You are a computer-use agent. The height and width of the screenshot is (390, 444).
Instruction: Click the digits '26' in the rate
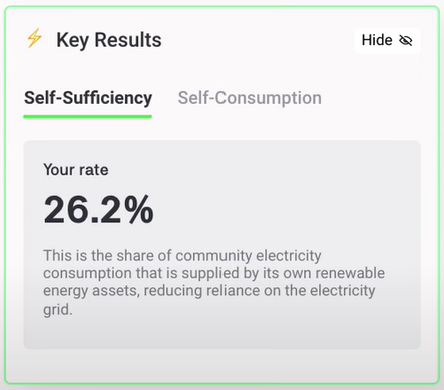pyautogui.click(x=66, y=210)
